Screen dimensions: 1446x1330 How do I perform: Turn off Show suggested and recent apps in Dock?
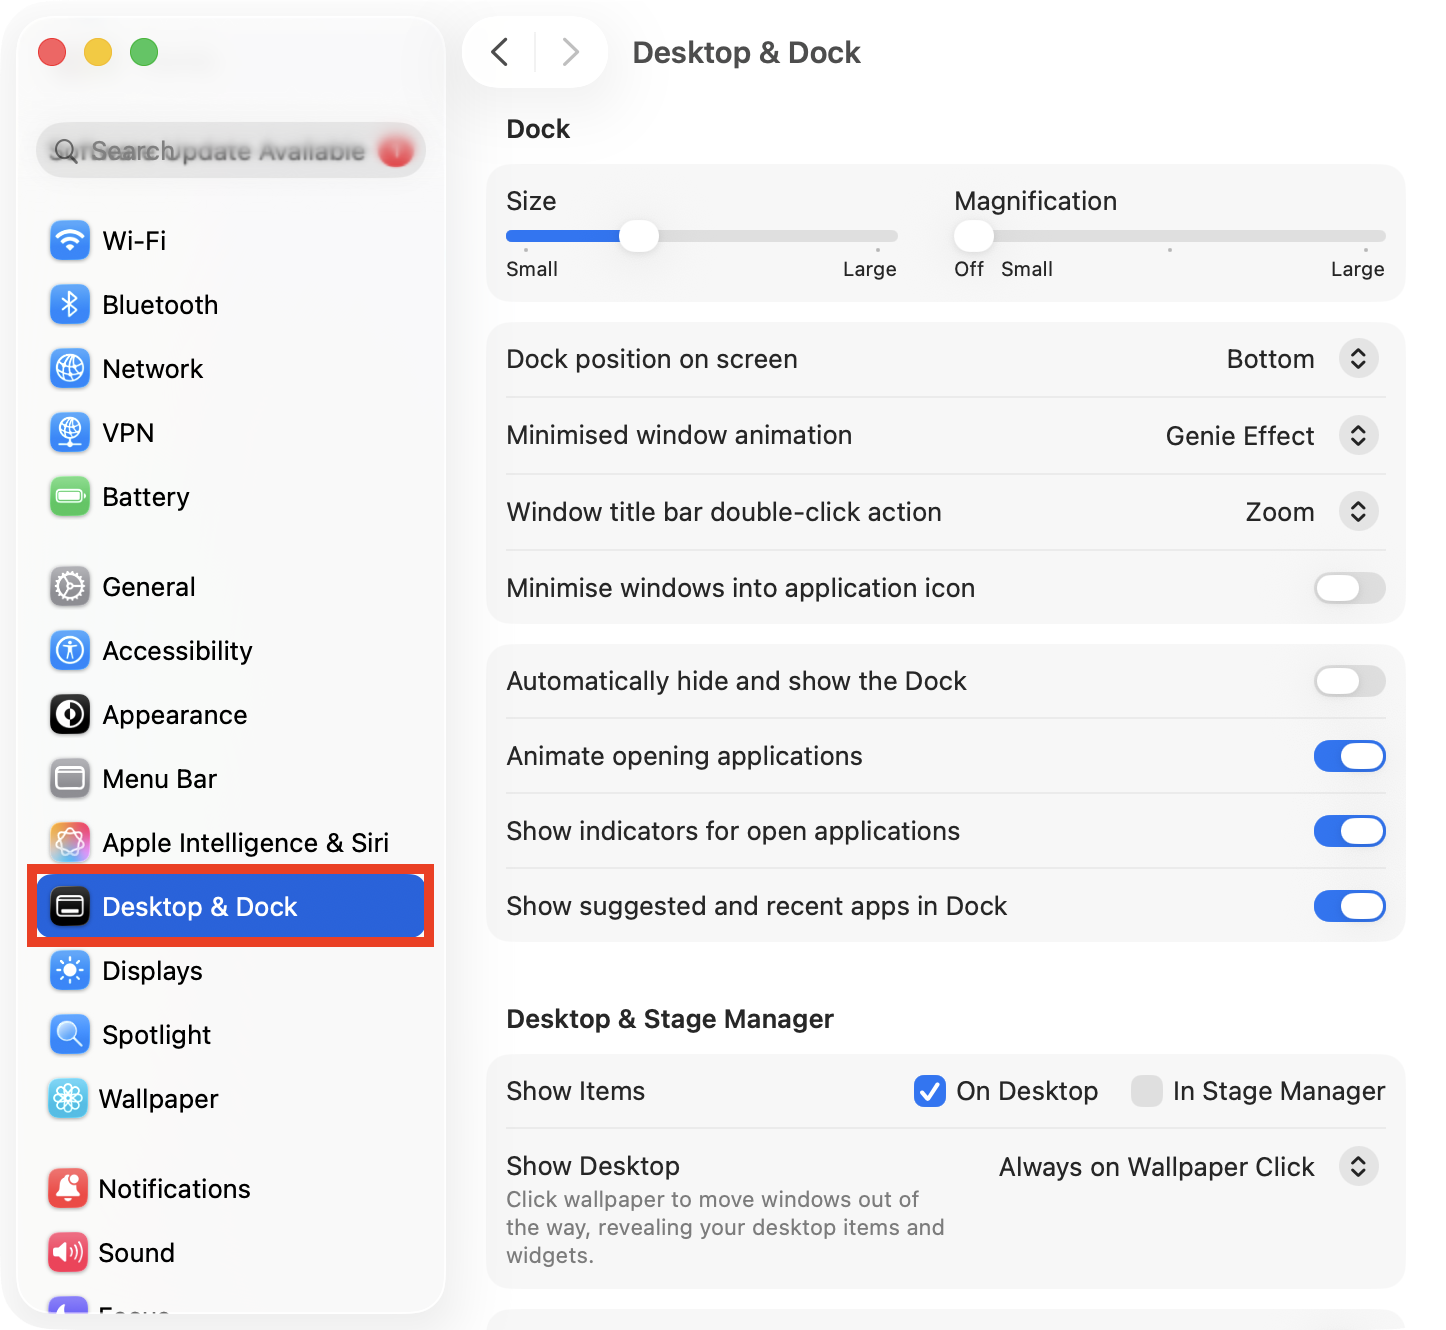coord(1349,906)
